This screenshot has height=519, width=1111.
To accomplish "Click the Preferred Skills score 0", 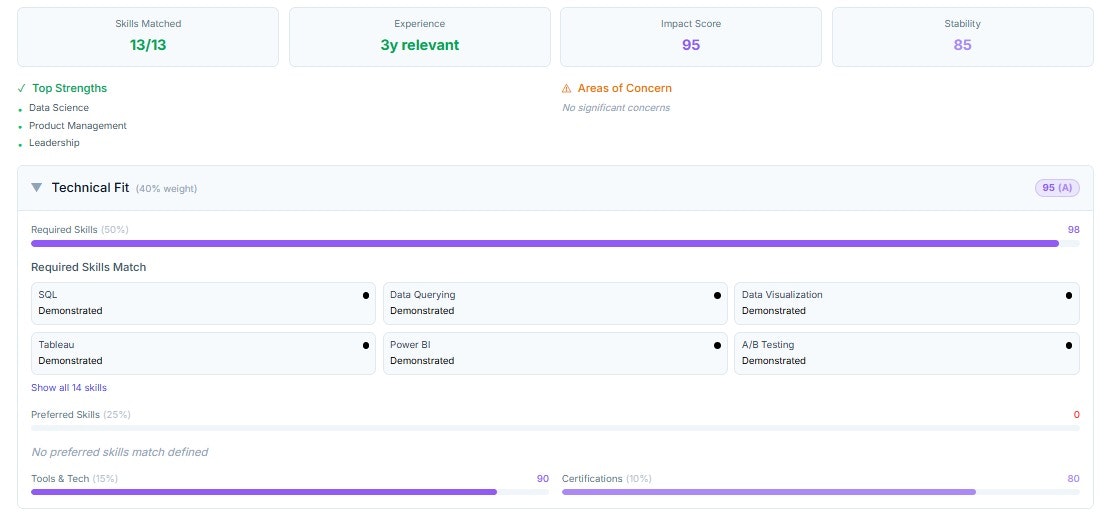I will [x=1076, y=415].
